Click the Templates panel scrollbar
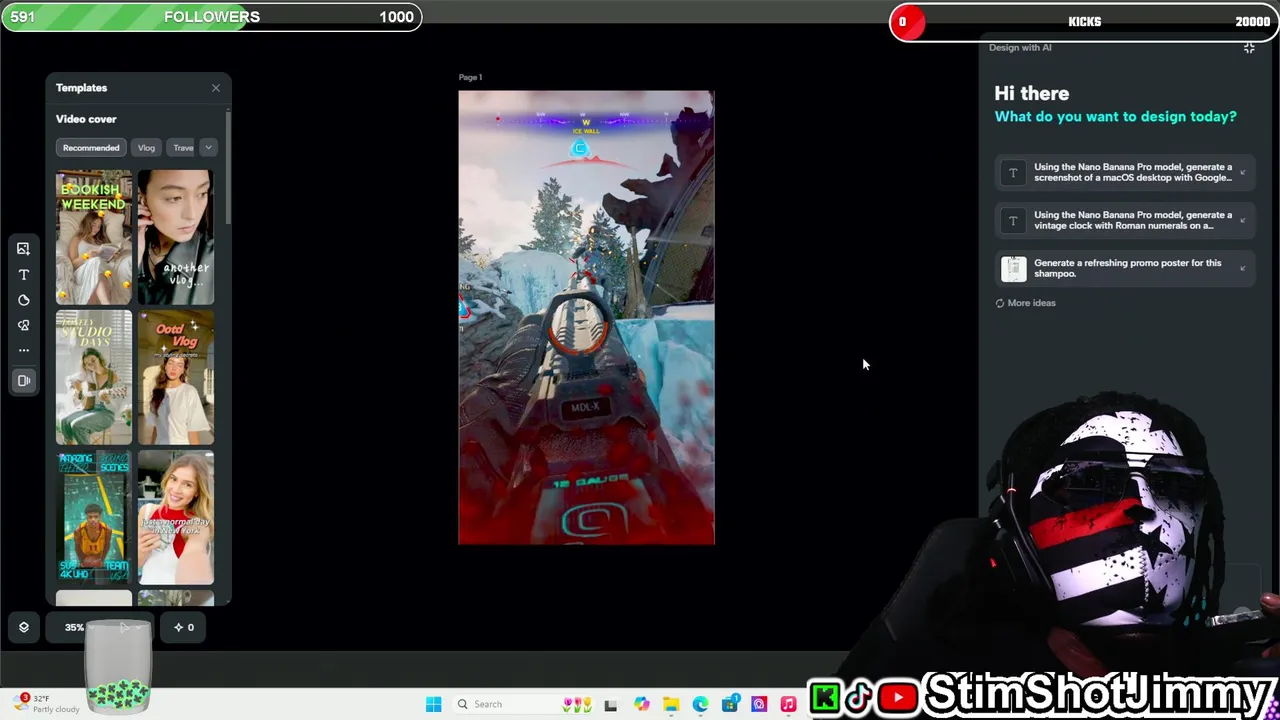The height and width of the screenshot is (720, 1280). coord(228,168)
